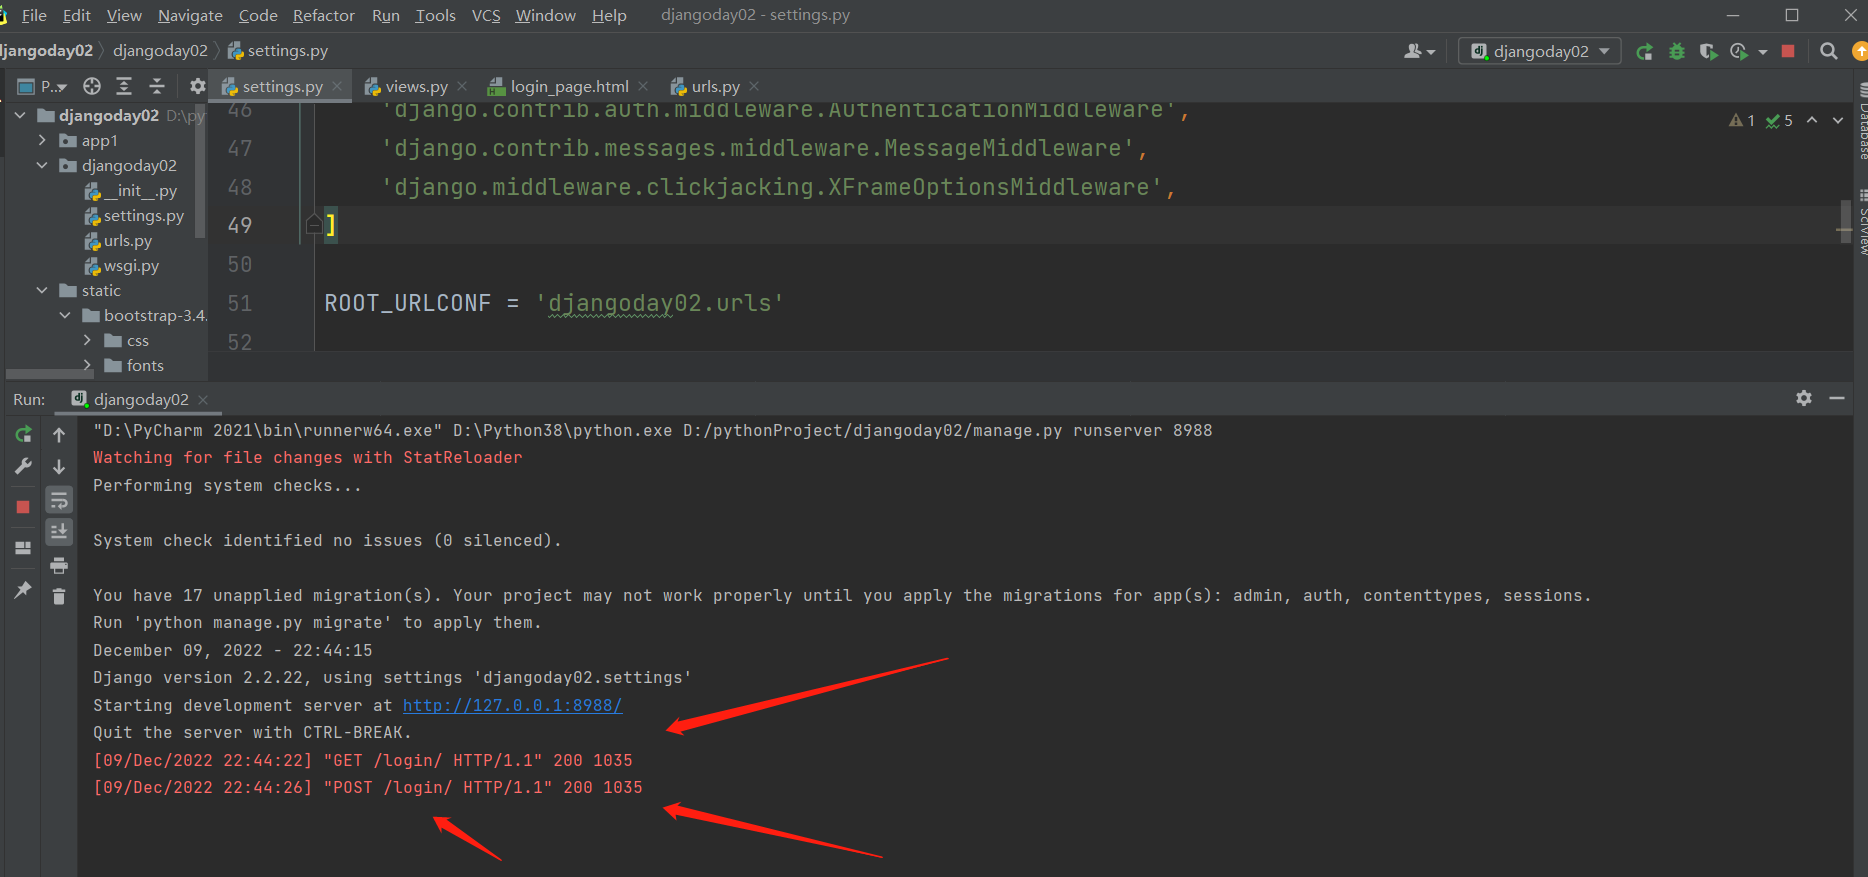Open Run panel settings gear
This screenshot has height=877, width=1868.
click(1804, 398)
